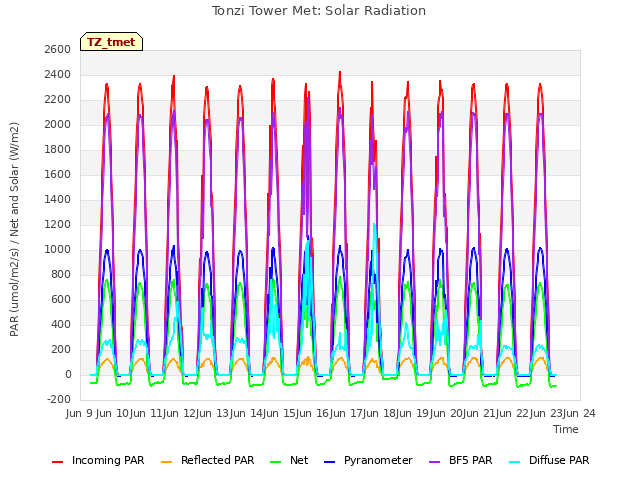640x480 pixels.
Task: Click the 600 y-axis tick value
Action: [61, 300]
